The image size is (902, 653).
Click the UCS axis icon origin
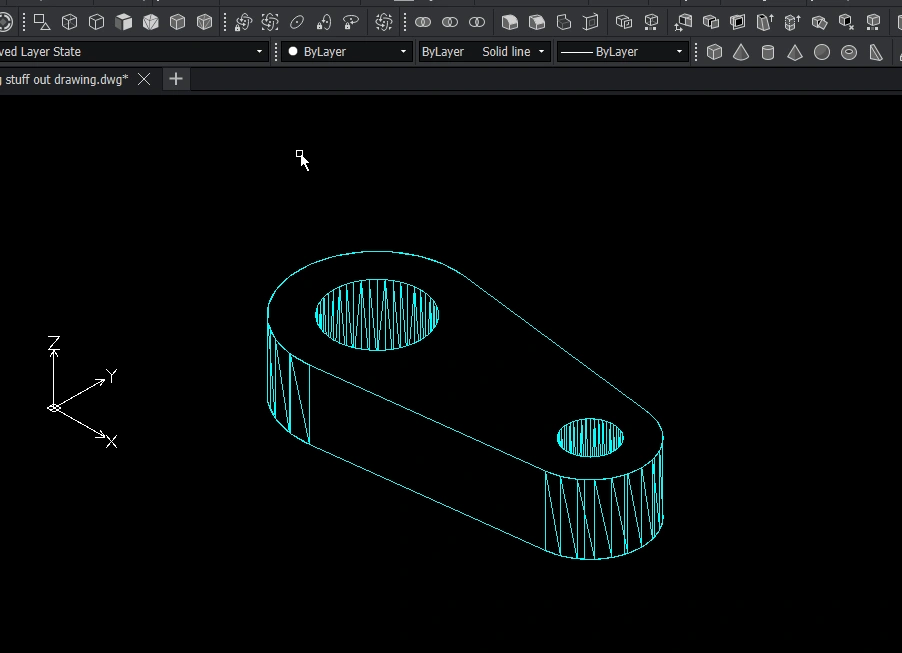[54, 407]
